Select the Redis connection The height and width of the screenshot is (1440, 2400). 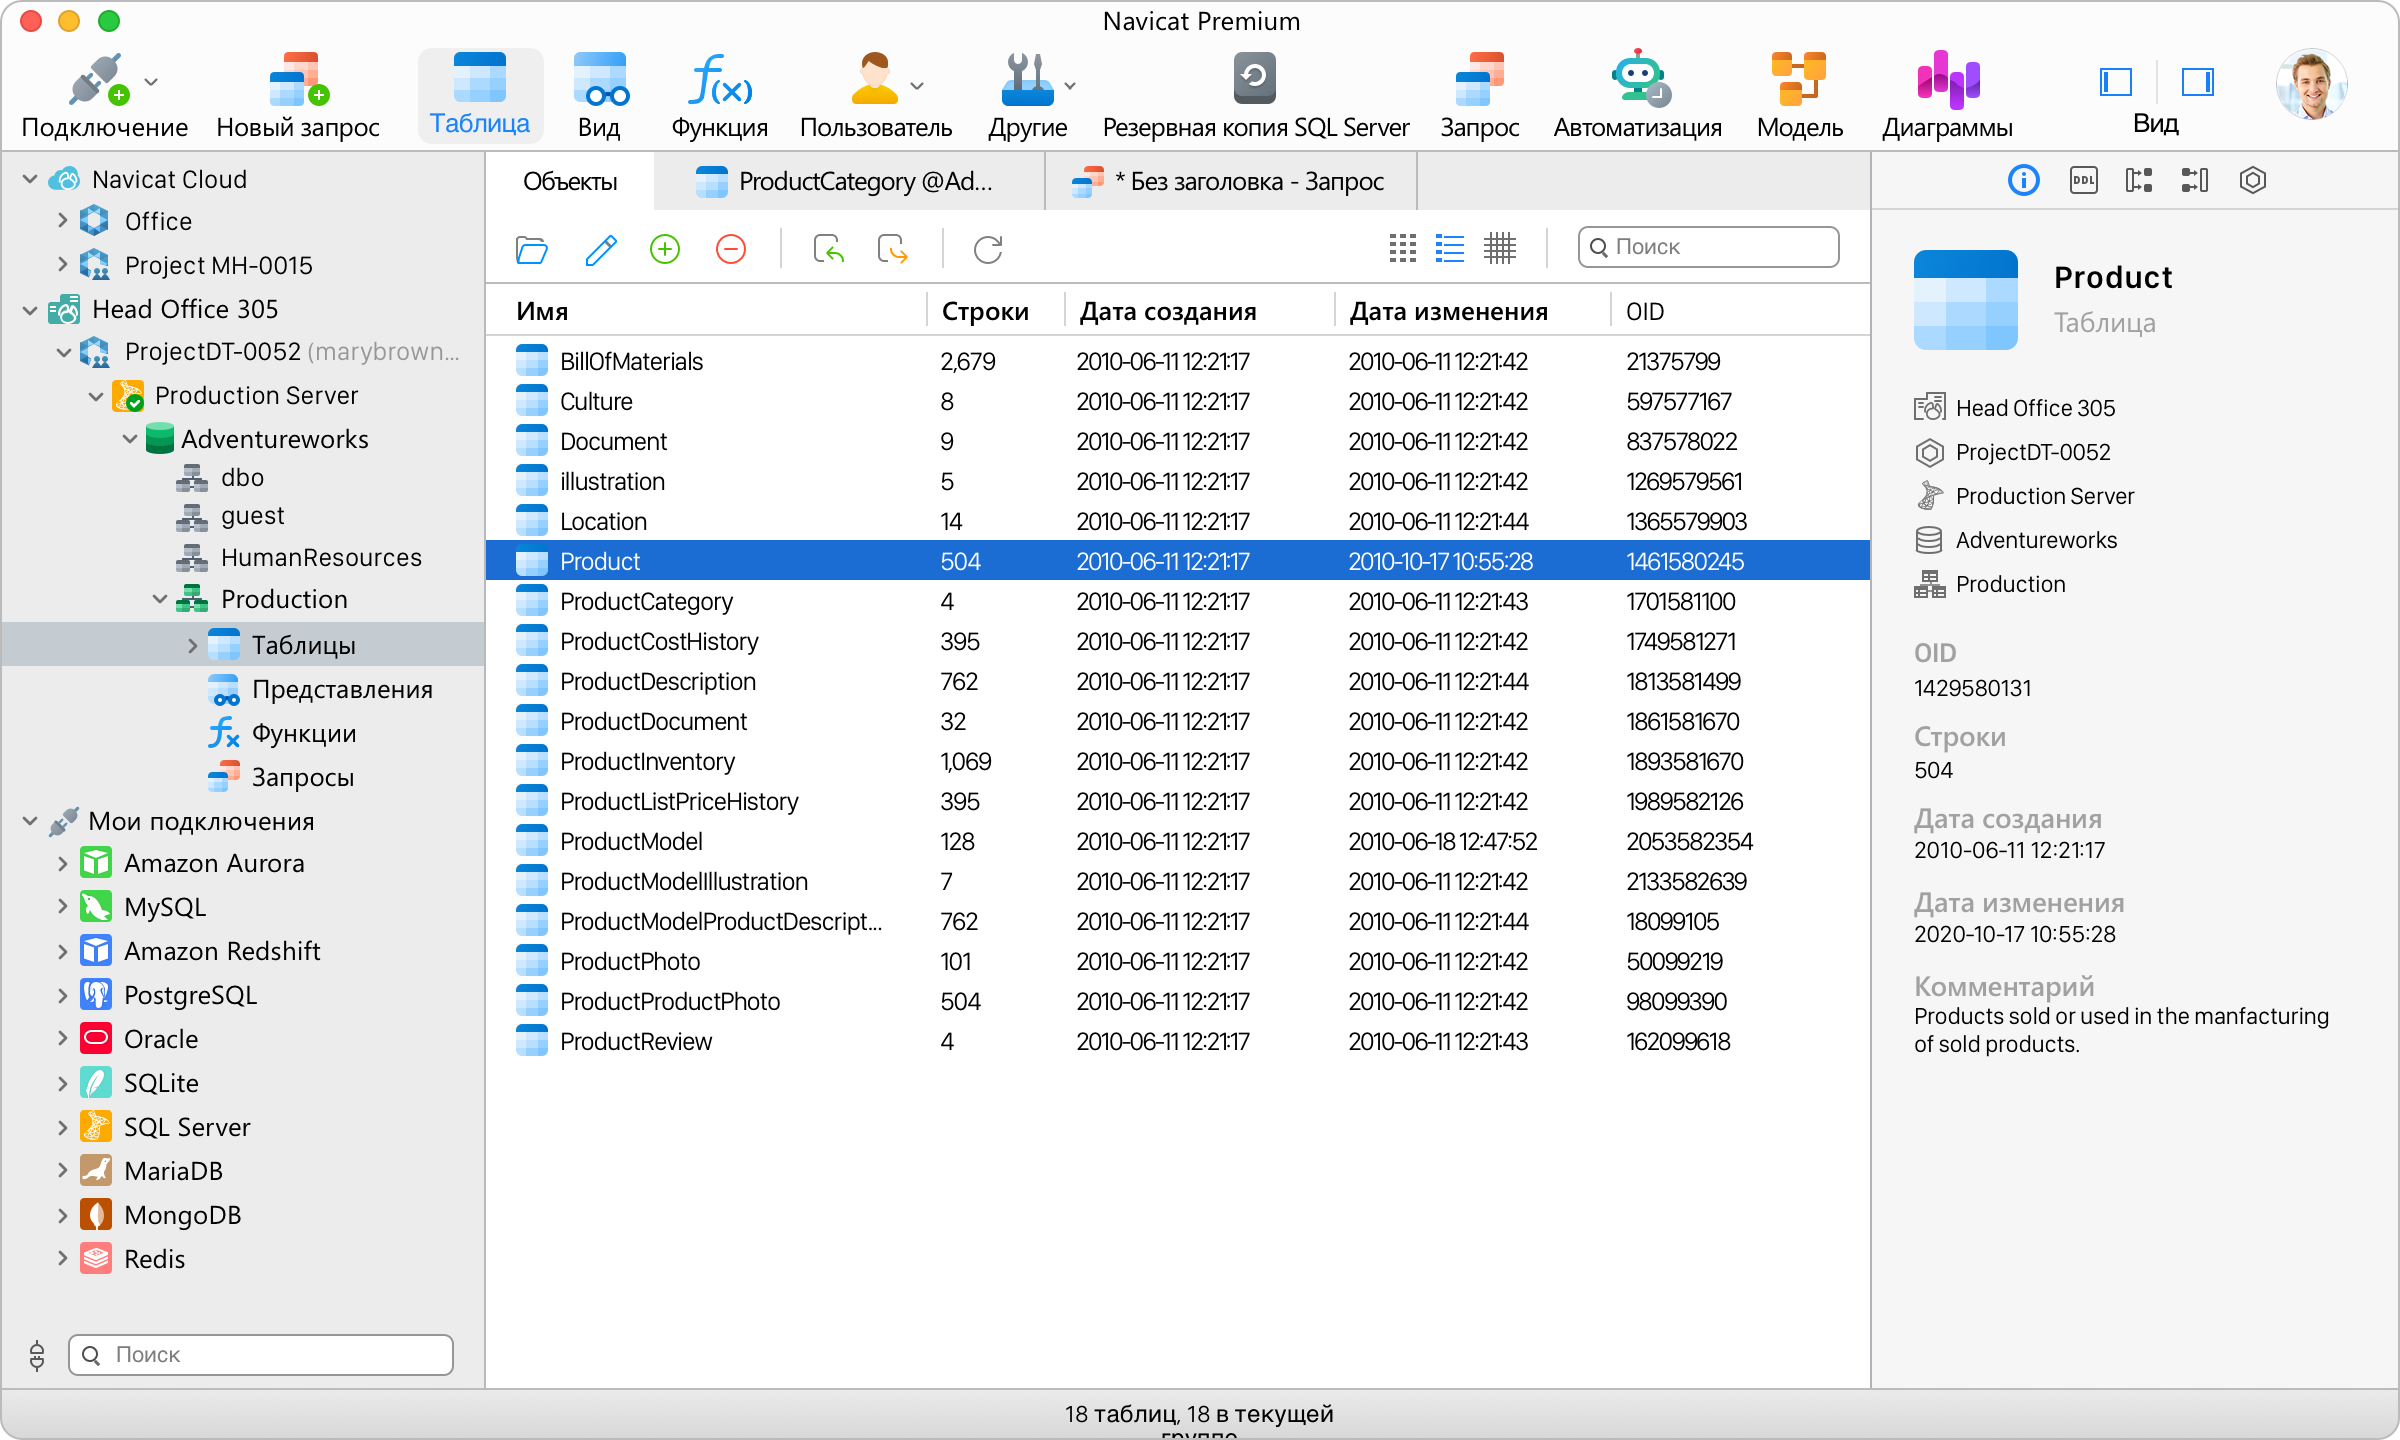coord(154,1259)
